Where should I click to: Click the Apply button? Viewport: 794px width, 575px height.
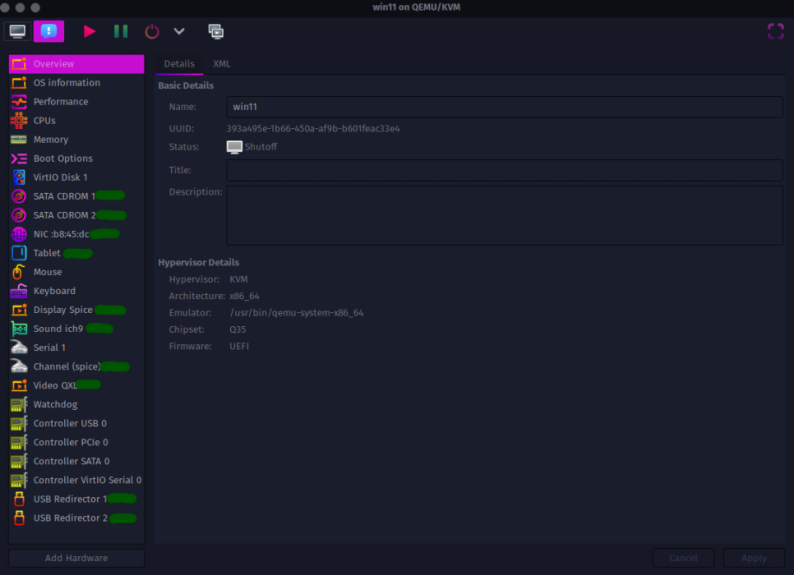[753, 558]
